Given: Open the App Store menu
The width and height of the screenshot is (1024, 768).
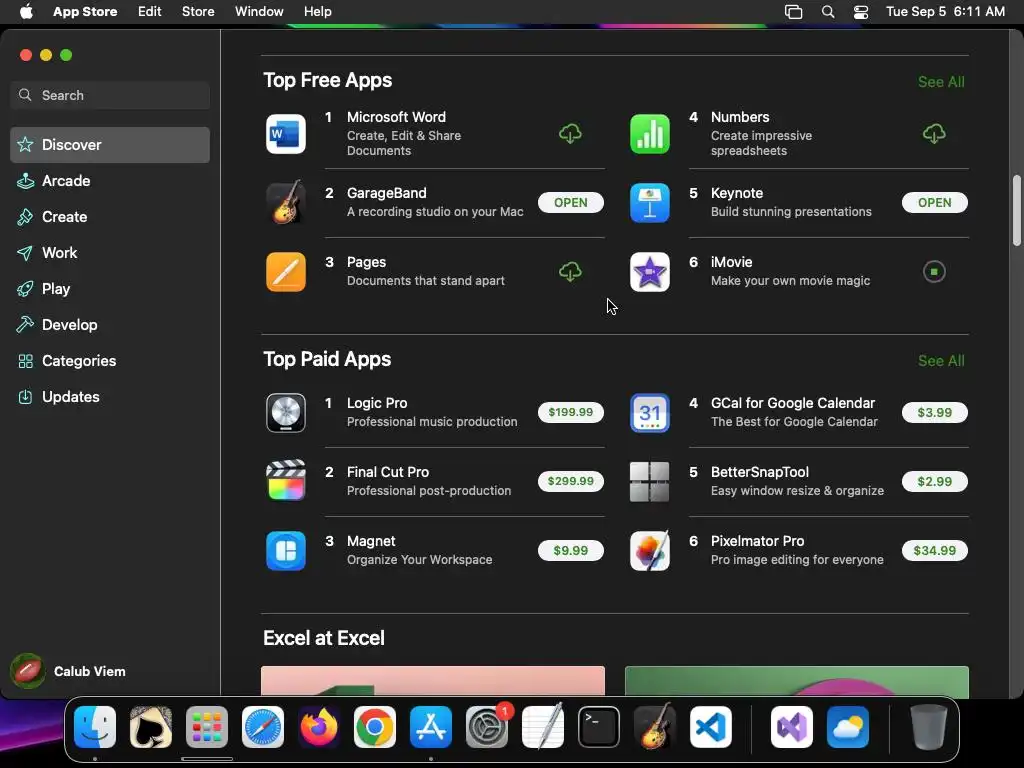Looking at the screenshot, I should (x=85, y=12).
